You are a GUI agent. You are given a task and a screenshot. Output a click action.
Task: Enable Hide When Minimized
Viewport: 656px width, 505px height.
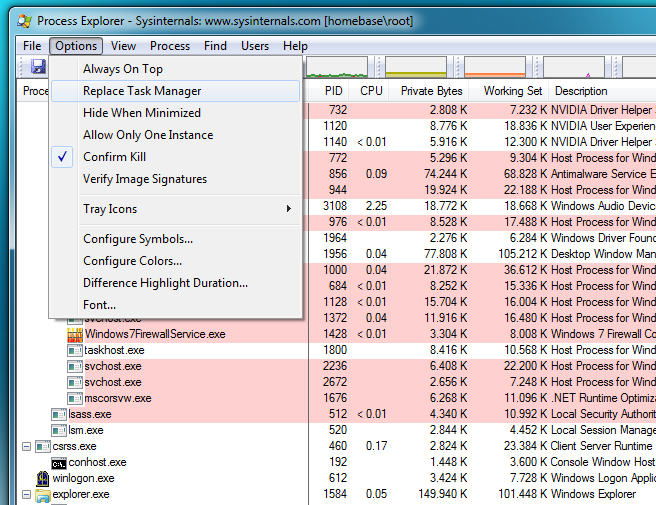point(175,113)
